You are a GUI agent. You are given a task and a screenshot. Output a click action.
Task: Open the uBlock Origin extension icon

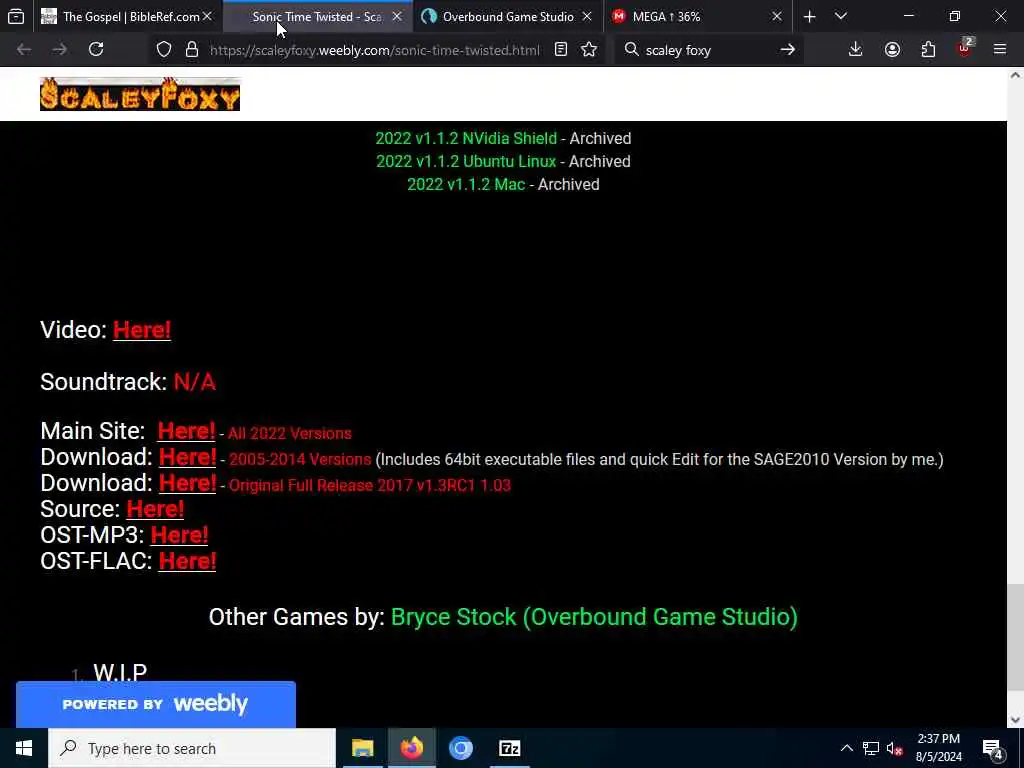tap(965, 48)
